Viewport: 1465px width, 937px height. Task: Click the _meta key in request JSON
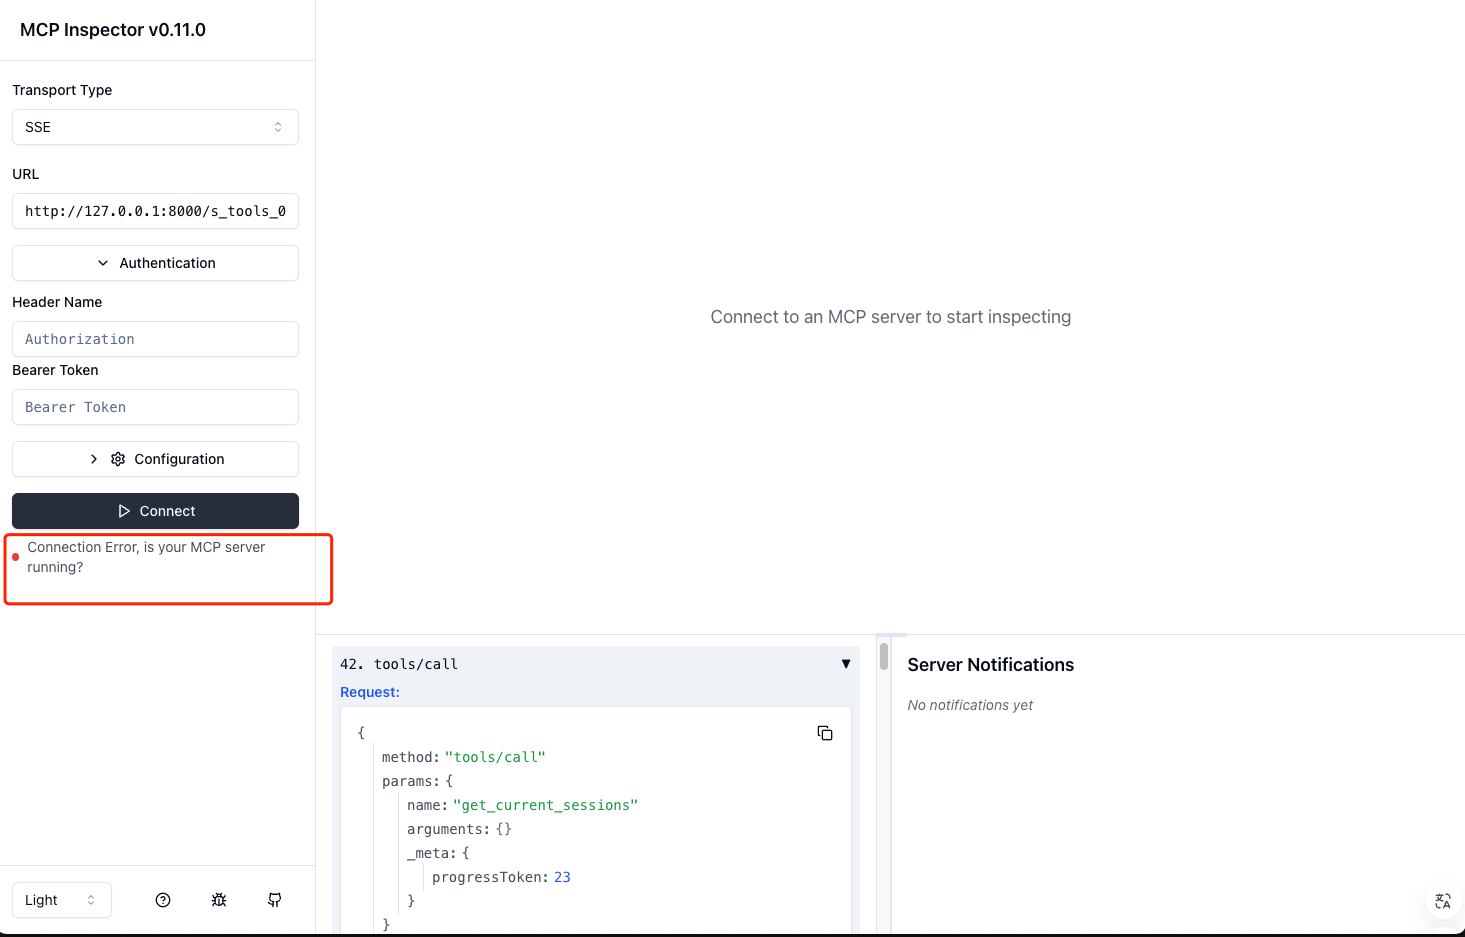(431, 853)
